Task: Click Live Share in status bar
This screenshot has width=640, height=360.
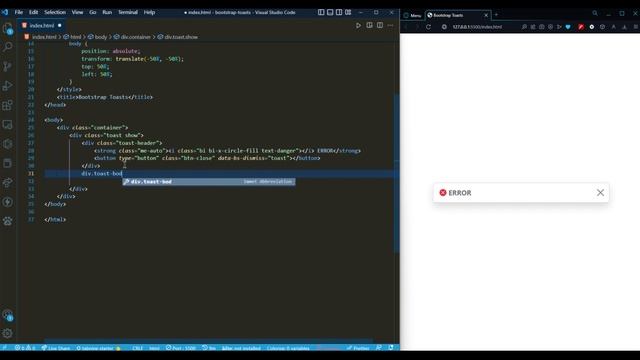Action: [56, 348]
